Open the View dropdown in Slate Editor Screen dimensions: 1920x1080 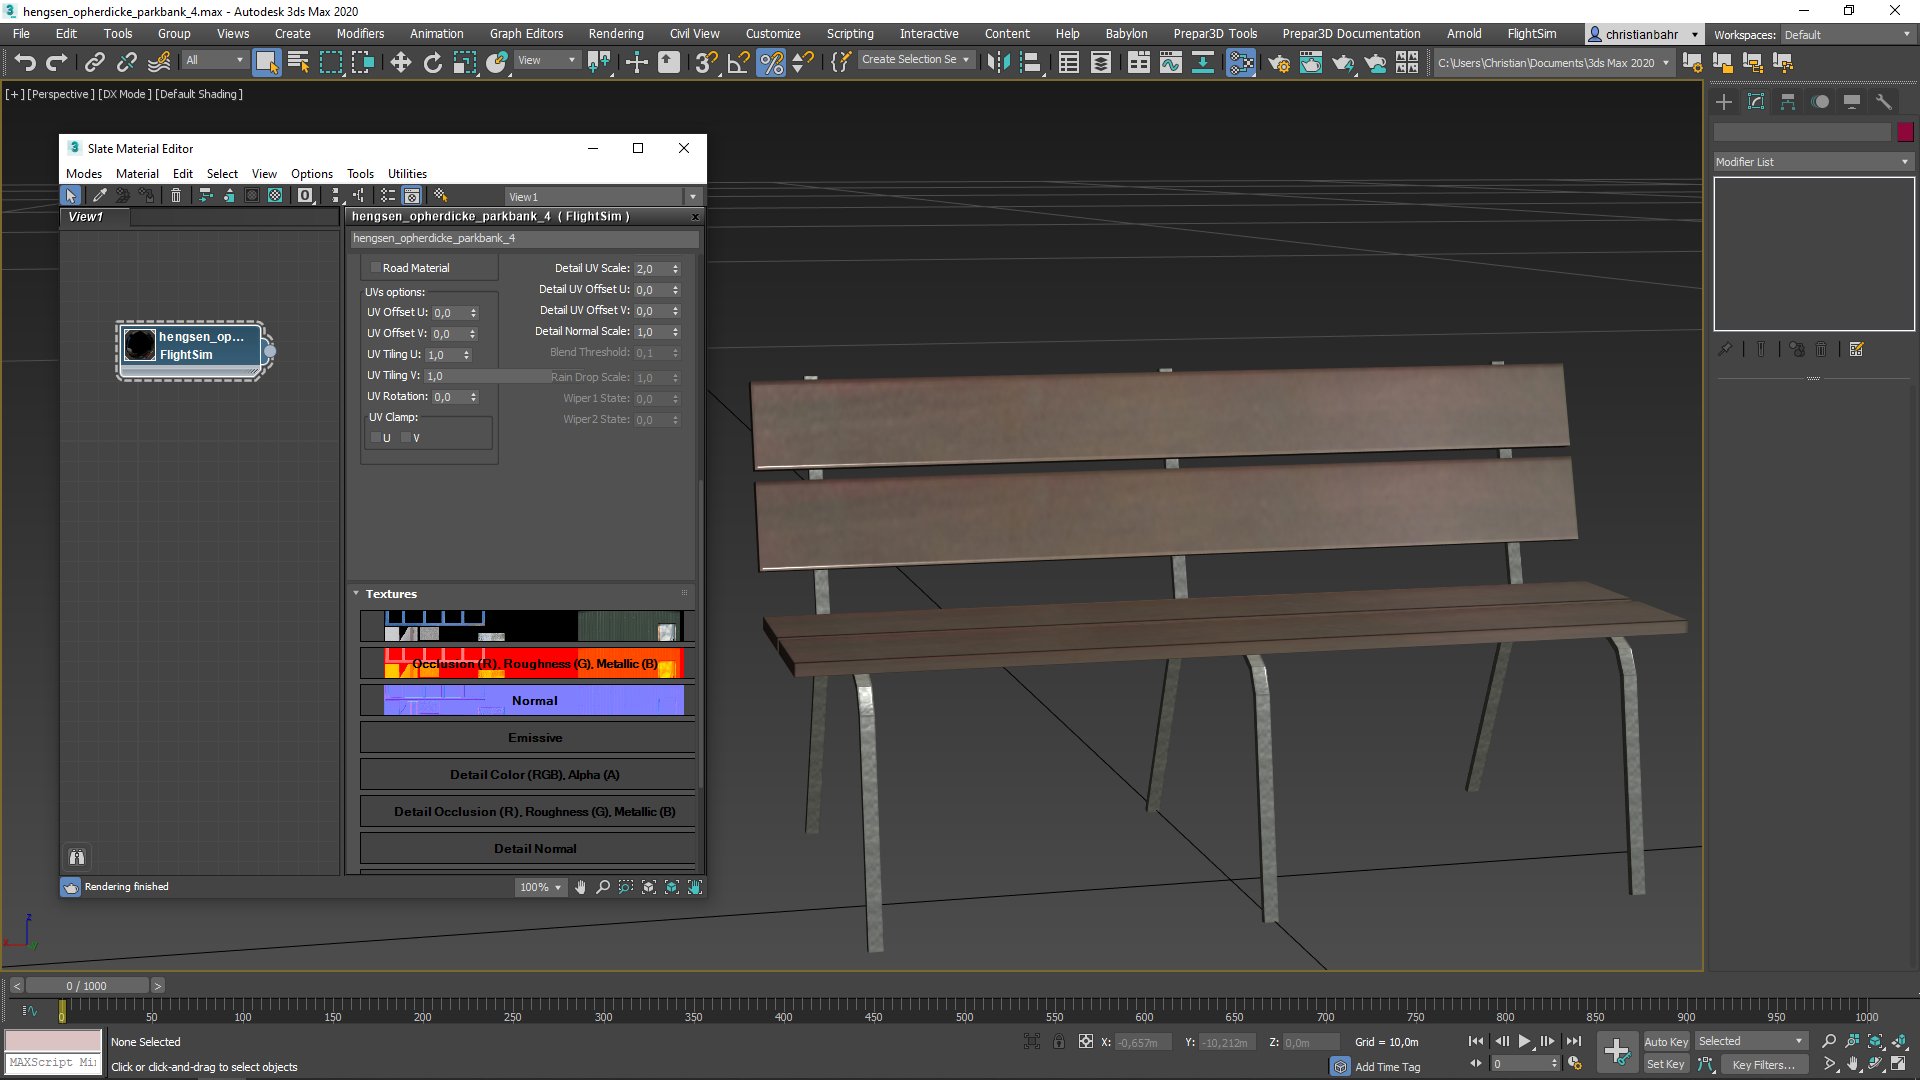(264, 173)
